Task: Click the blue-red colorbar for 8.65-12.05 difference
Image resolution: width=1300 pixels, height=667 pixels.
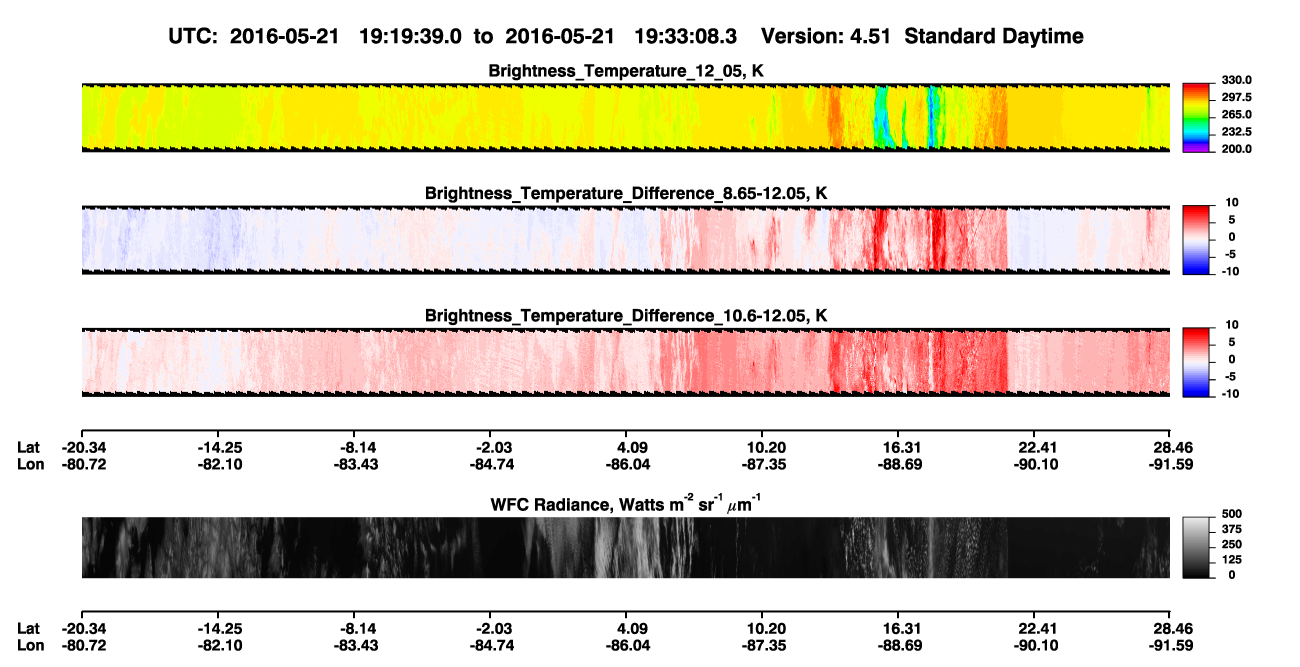Action: 1196,238
